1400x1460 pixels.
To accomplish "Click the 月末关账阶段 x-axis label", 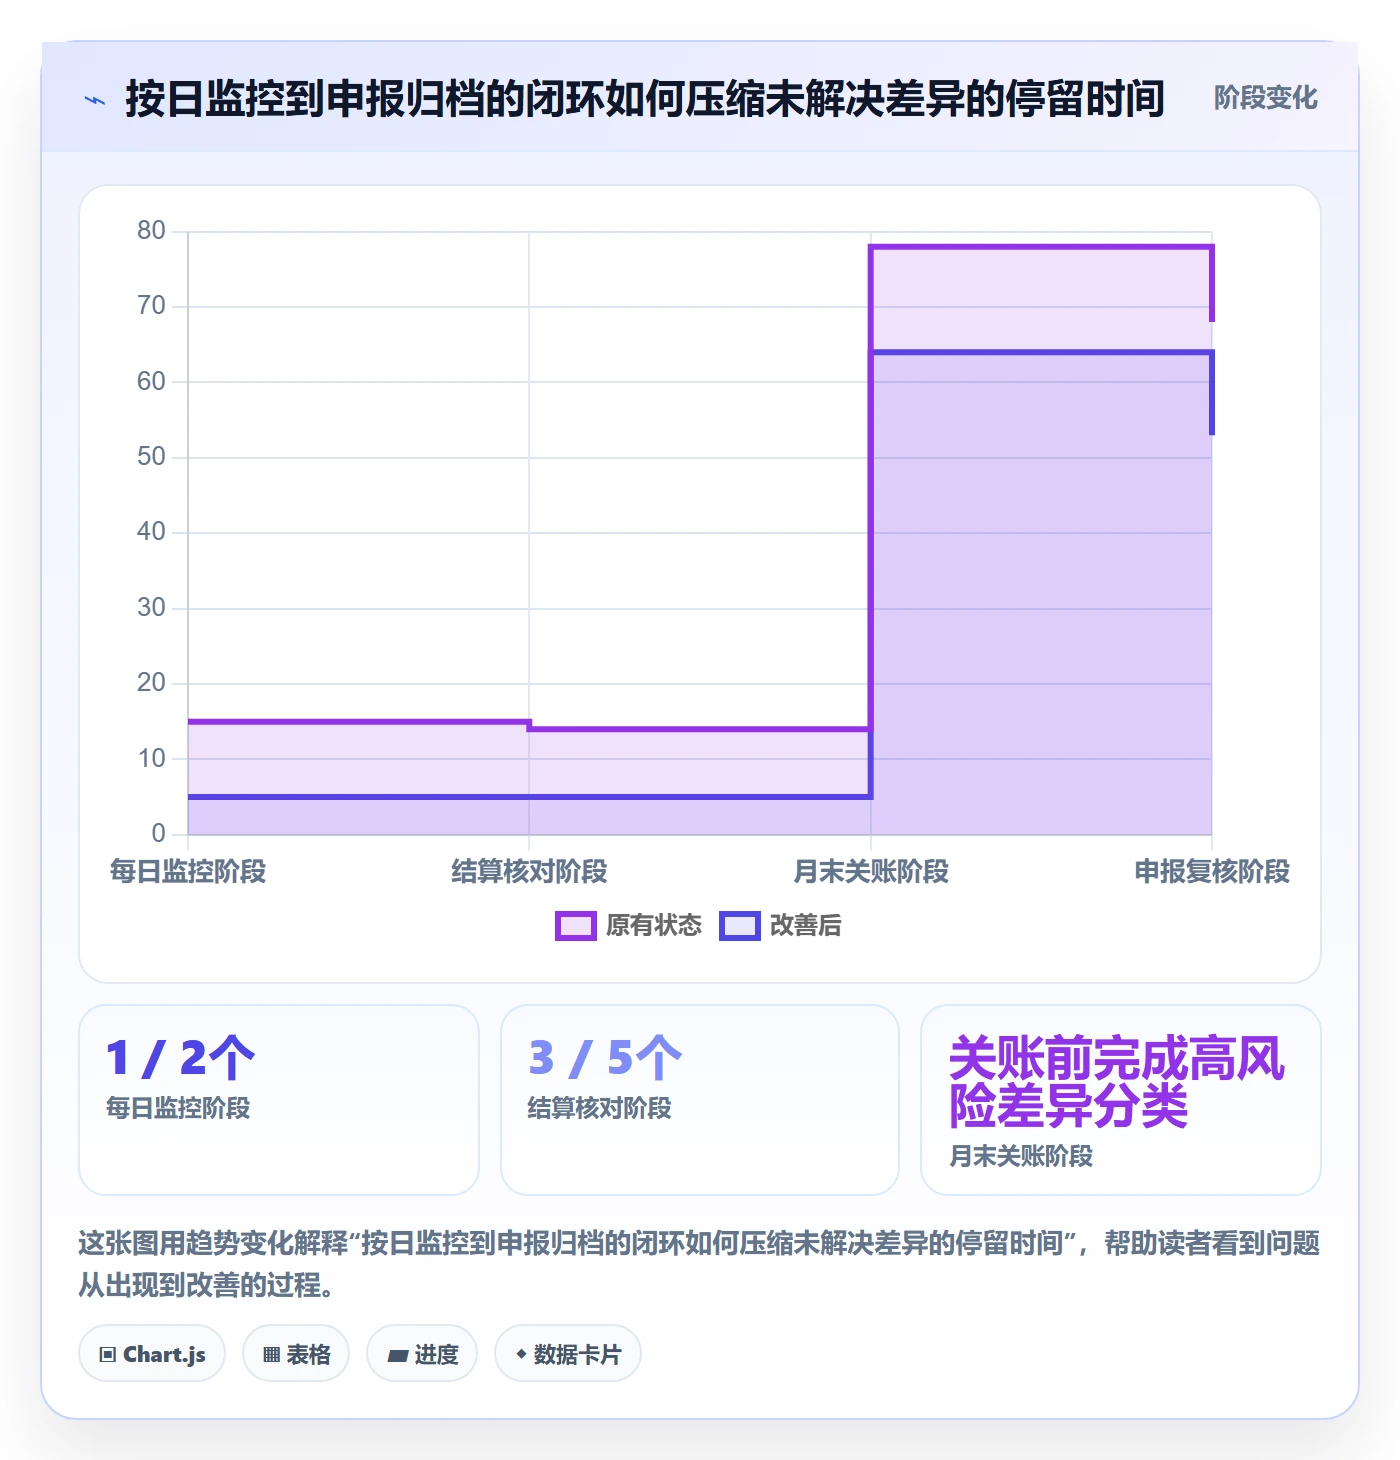I will (871, 871).
